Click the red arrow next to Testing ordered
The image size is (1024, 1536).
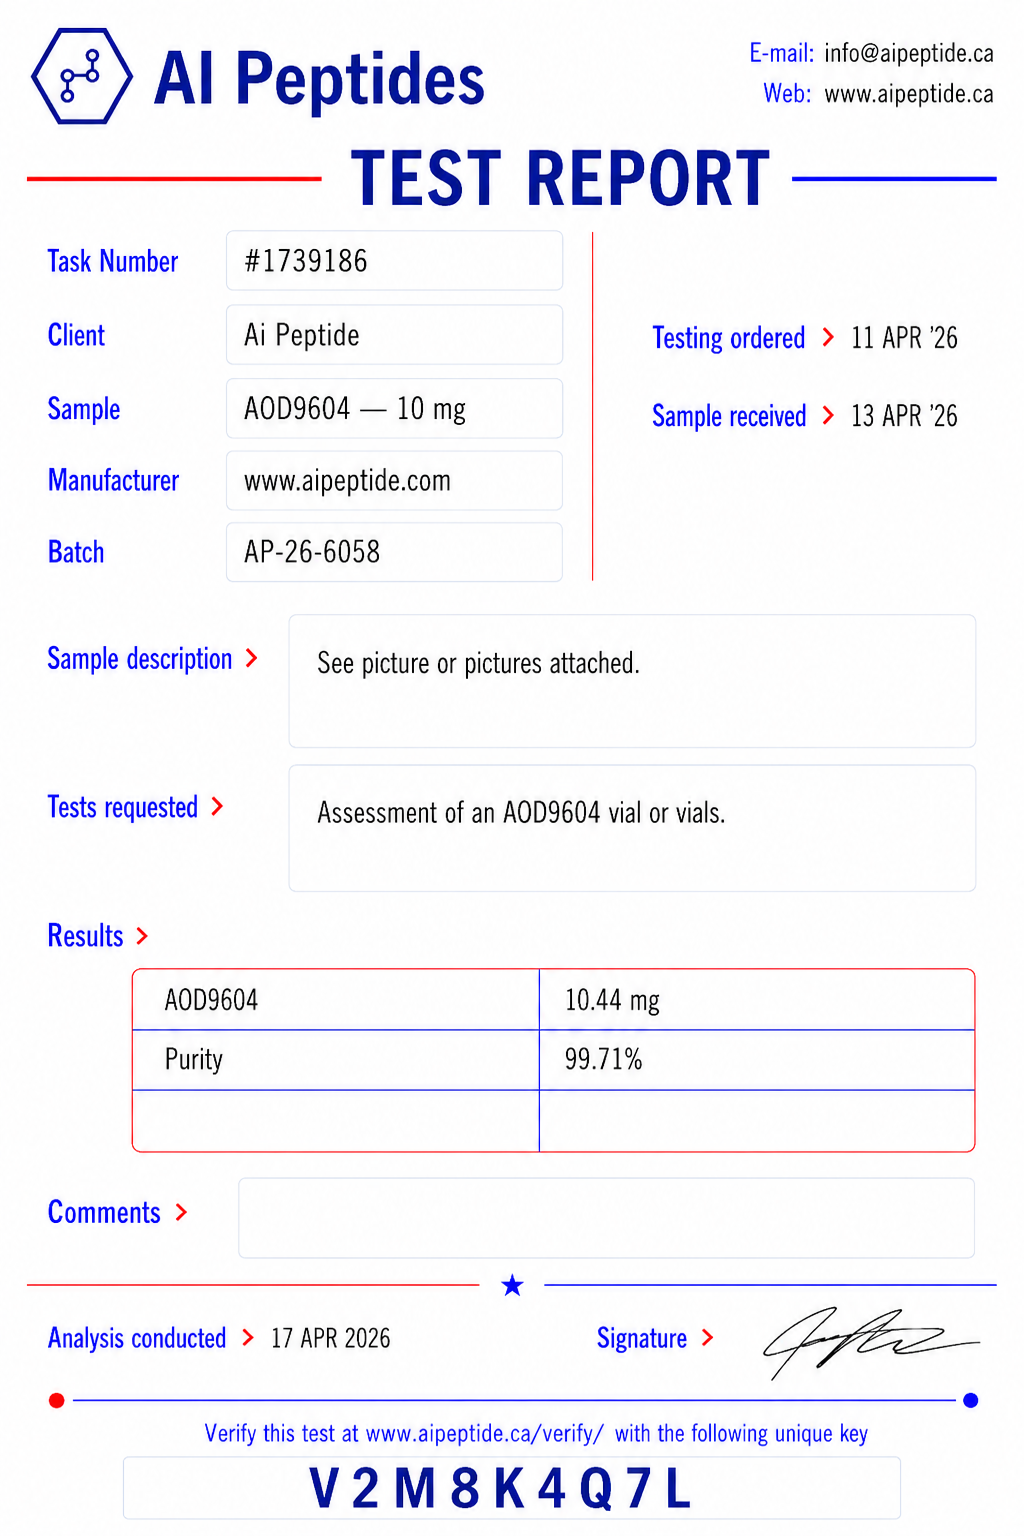pos(828,337)
